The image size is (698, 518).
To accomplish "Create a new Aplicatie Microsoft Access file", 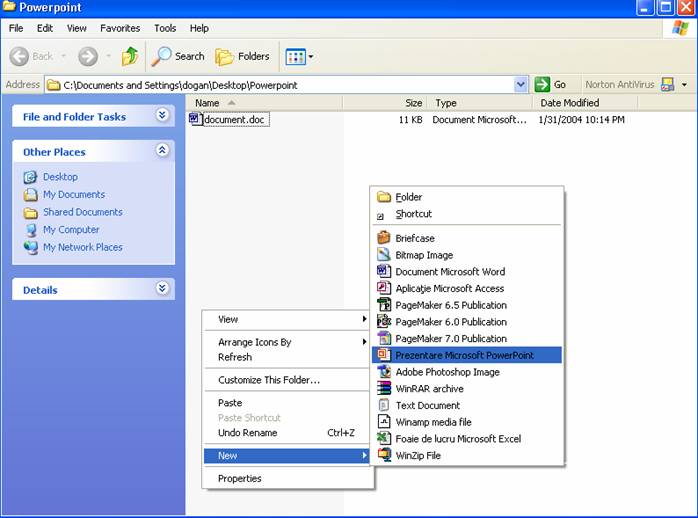I will point(467,288).
